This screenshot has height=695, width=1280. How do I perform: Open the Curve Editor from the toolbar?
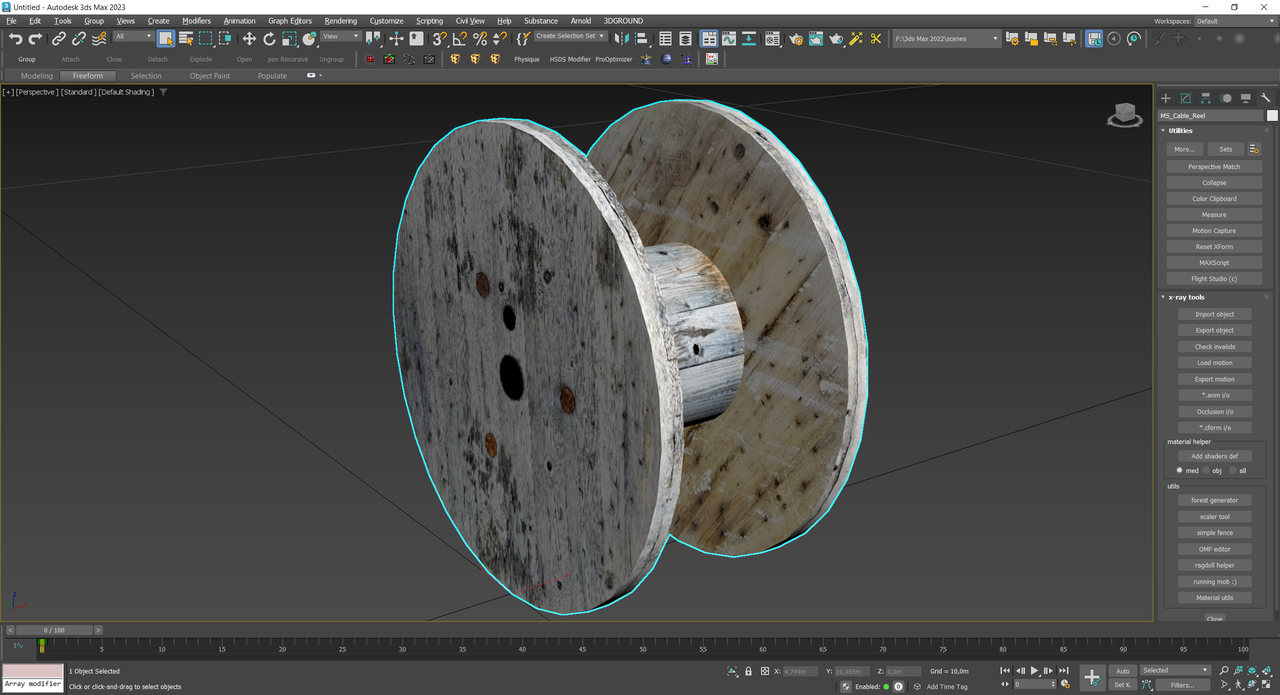(x=729, y=39)
